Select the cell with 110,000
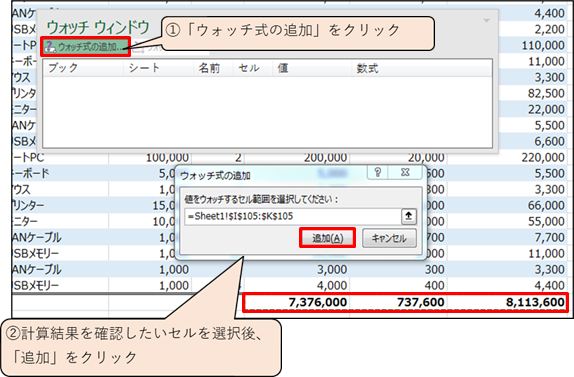 533,45
